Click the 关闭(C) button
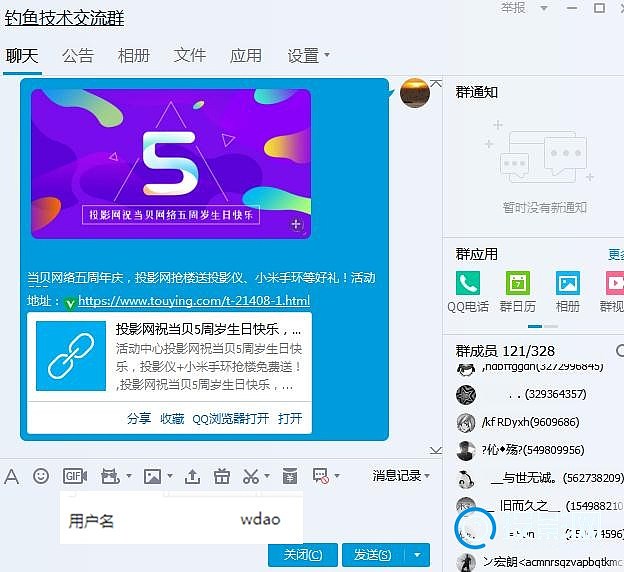 pos(303,554)
